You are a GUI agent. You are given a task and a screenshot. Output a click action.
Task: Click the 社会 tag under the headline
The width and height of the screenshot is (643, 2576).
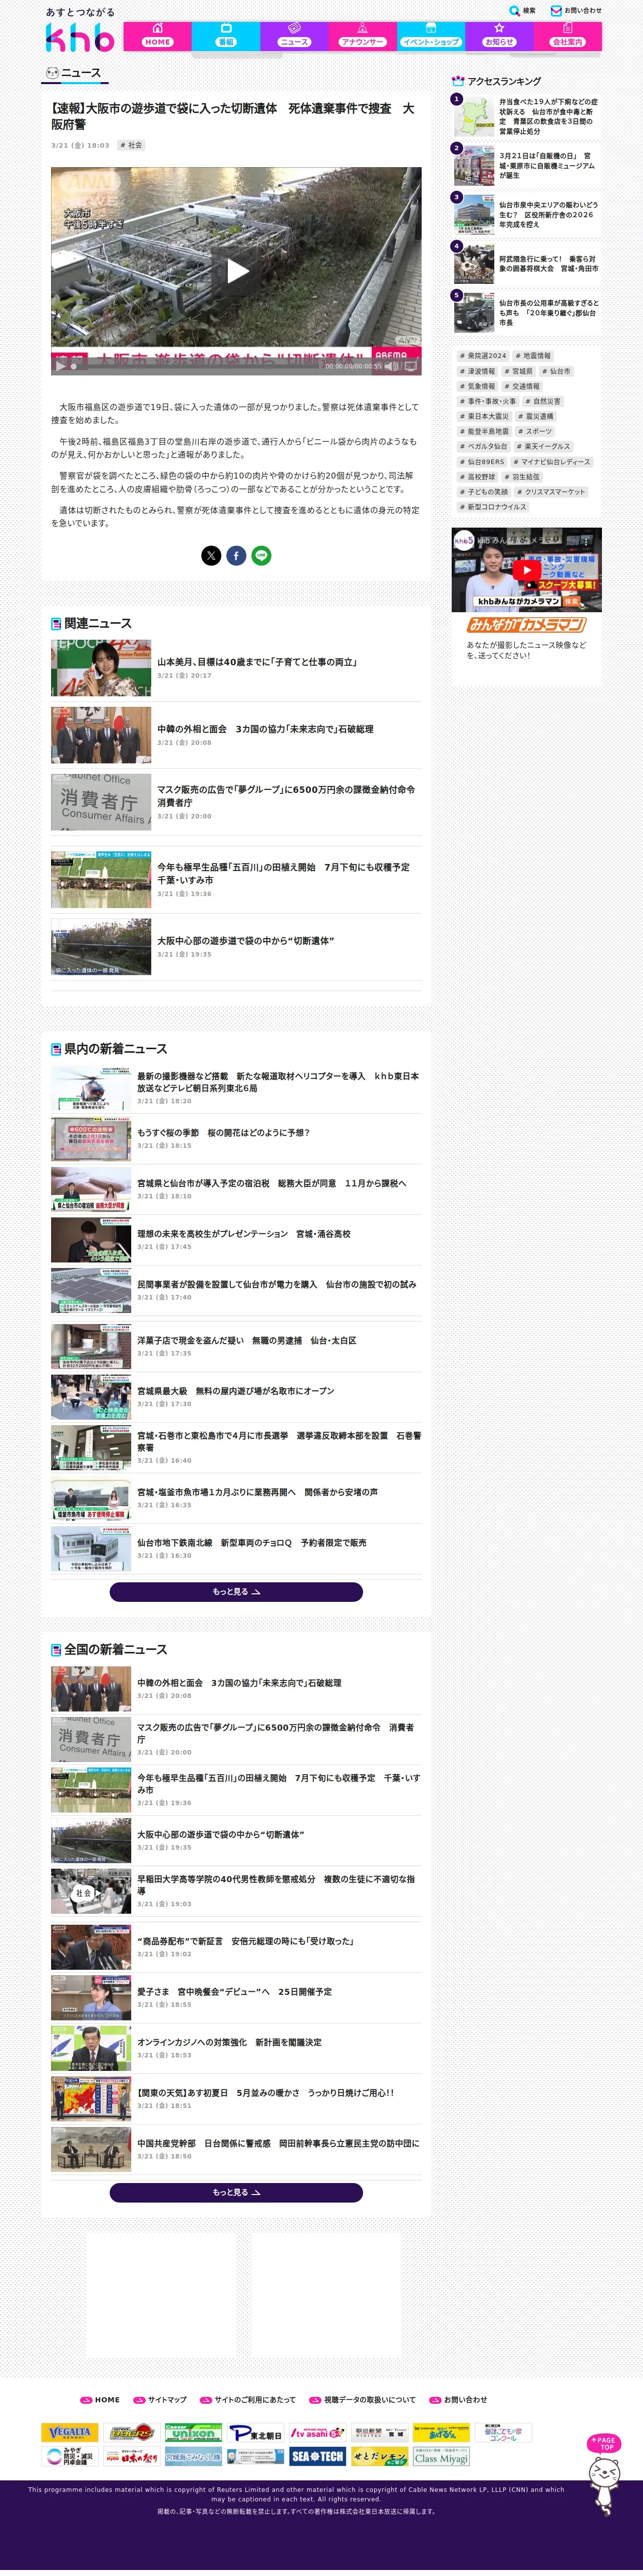pyautogui.click(x=132, y=145)
